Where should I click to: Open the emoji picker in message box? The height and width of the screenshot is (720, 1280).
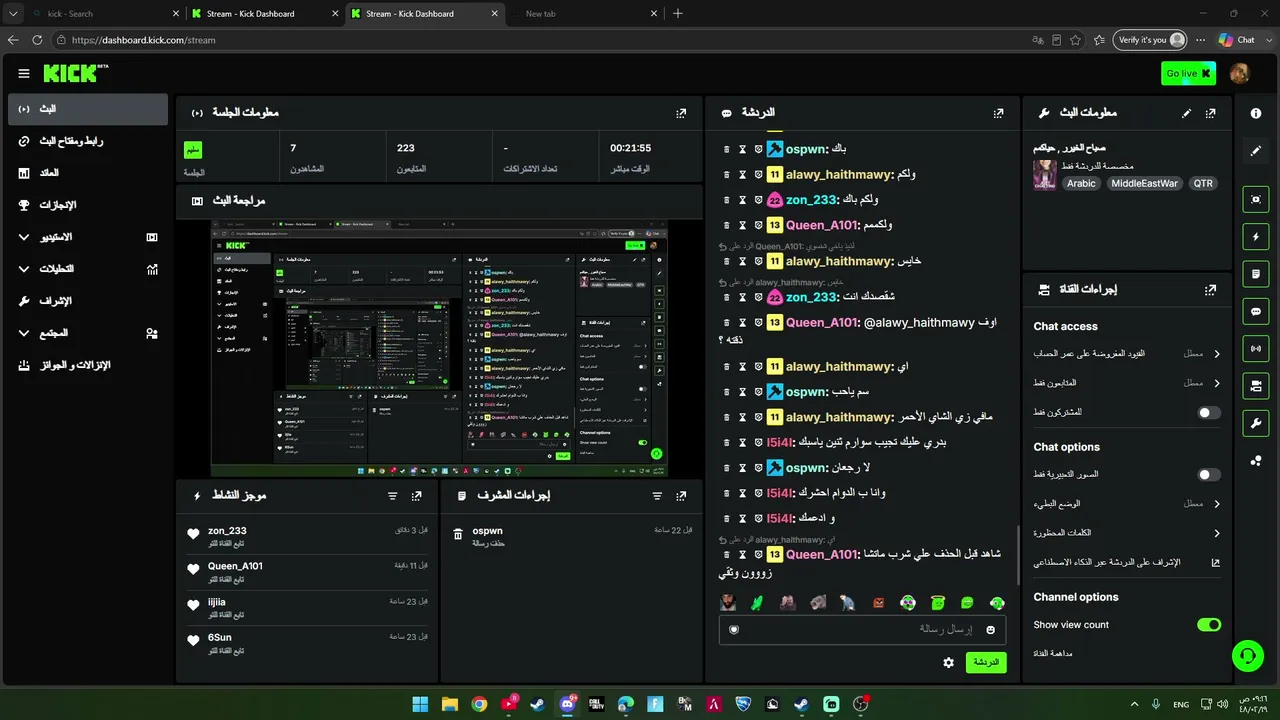point(991,629)
